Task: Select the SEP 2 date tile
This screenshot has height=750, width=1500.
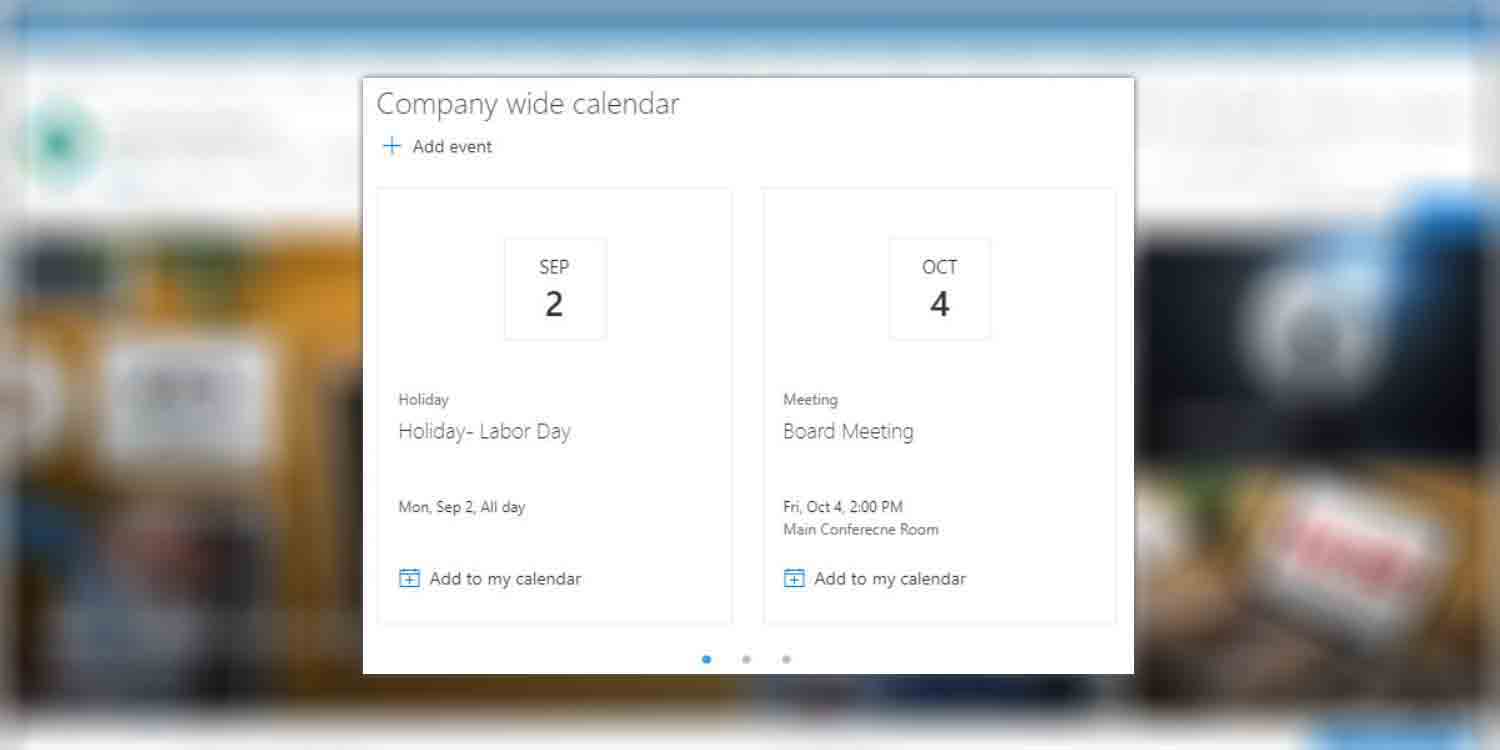Action: point(555,288)
